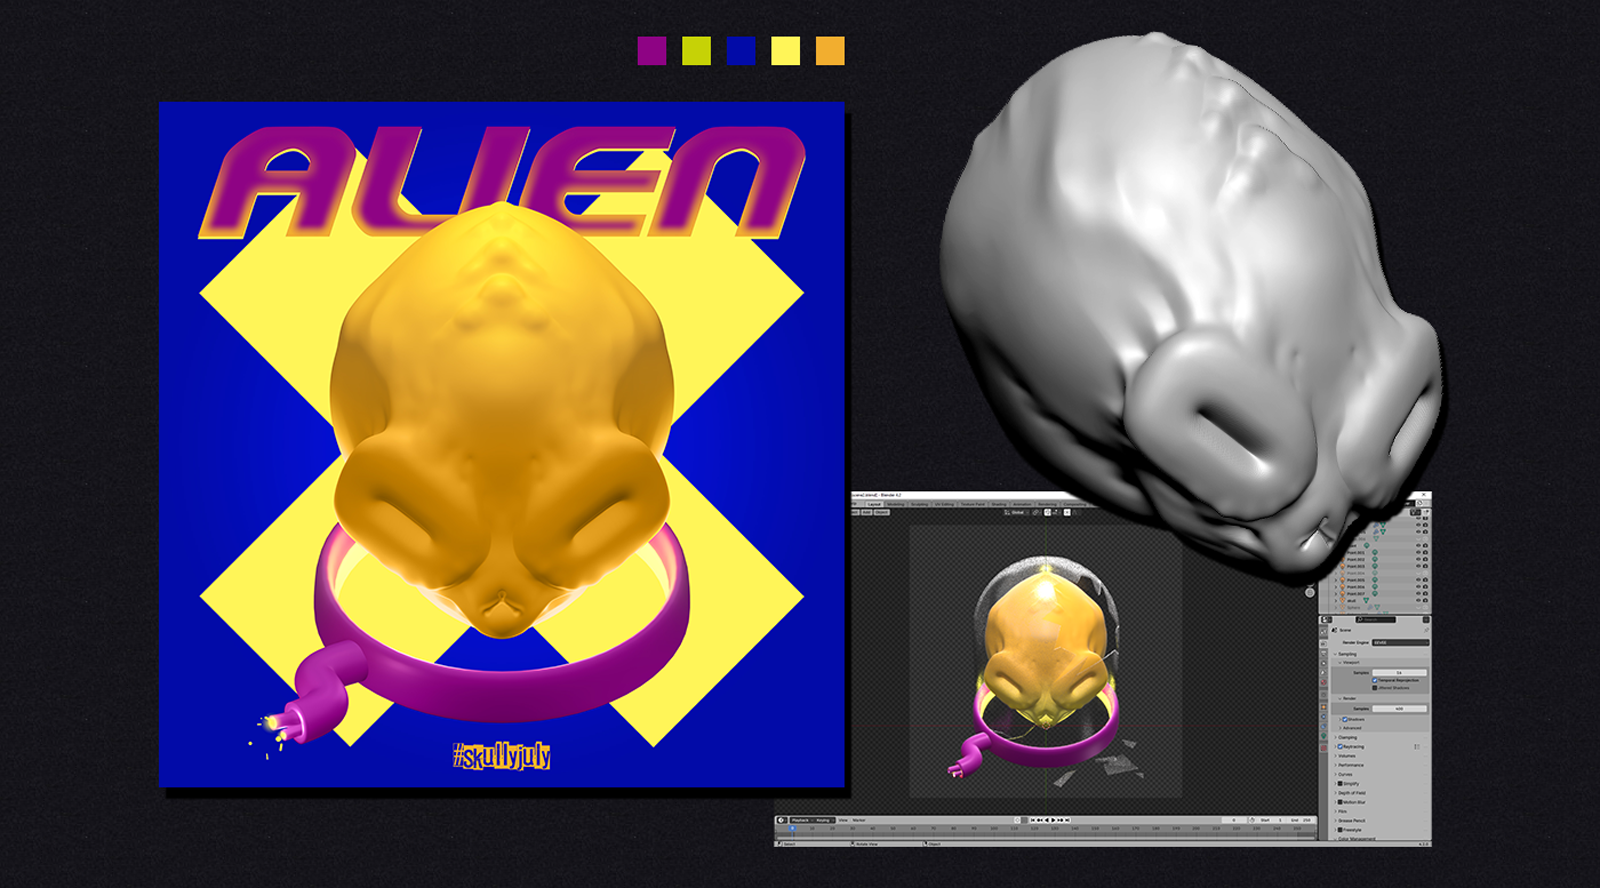Click the timeline End frame field
1600x888 pixels.
pyautogui.click(x=1300, y=820)
